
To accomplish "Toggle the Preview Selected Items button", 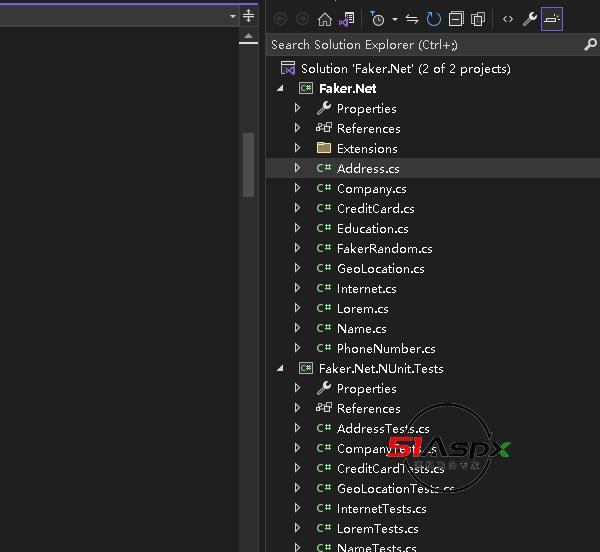I will 552,19.
